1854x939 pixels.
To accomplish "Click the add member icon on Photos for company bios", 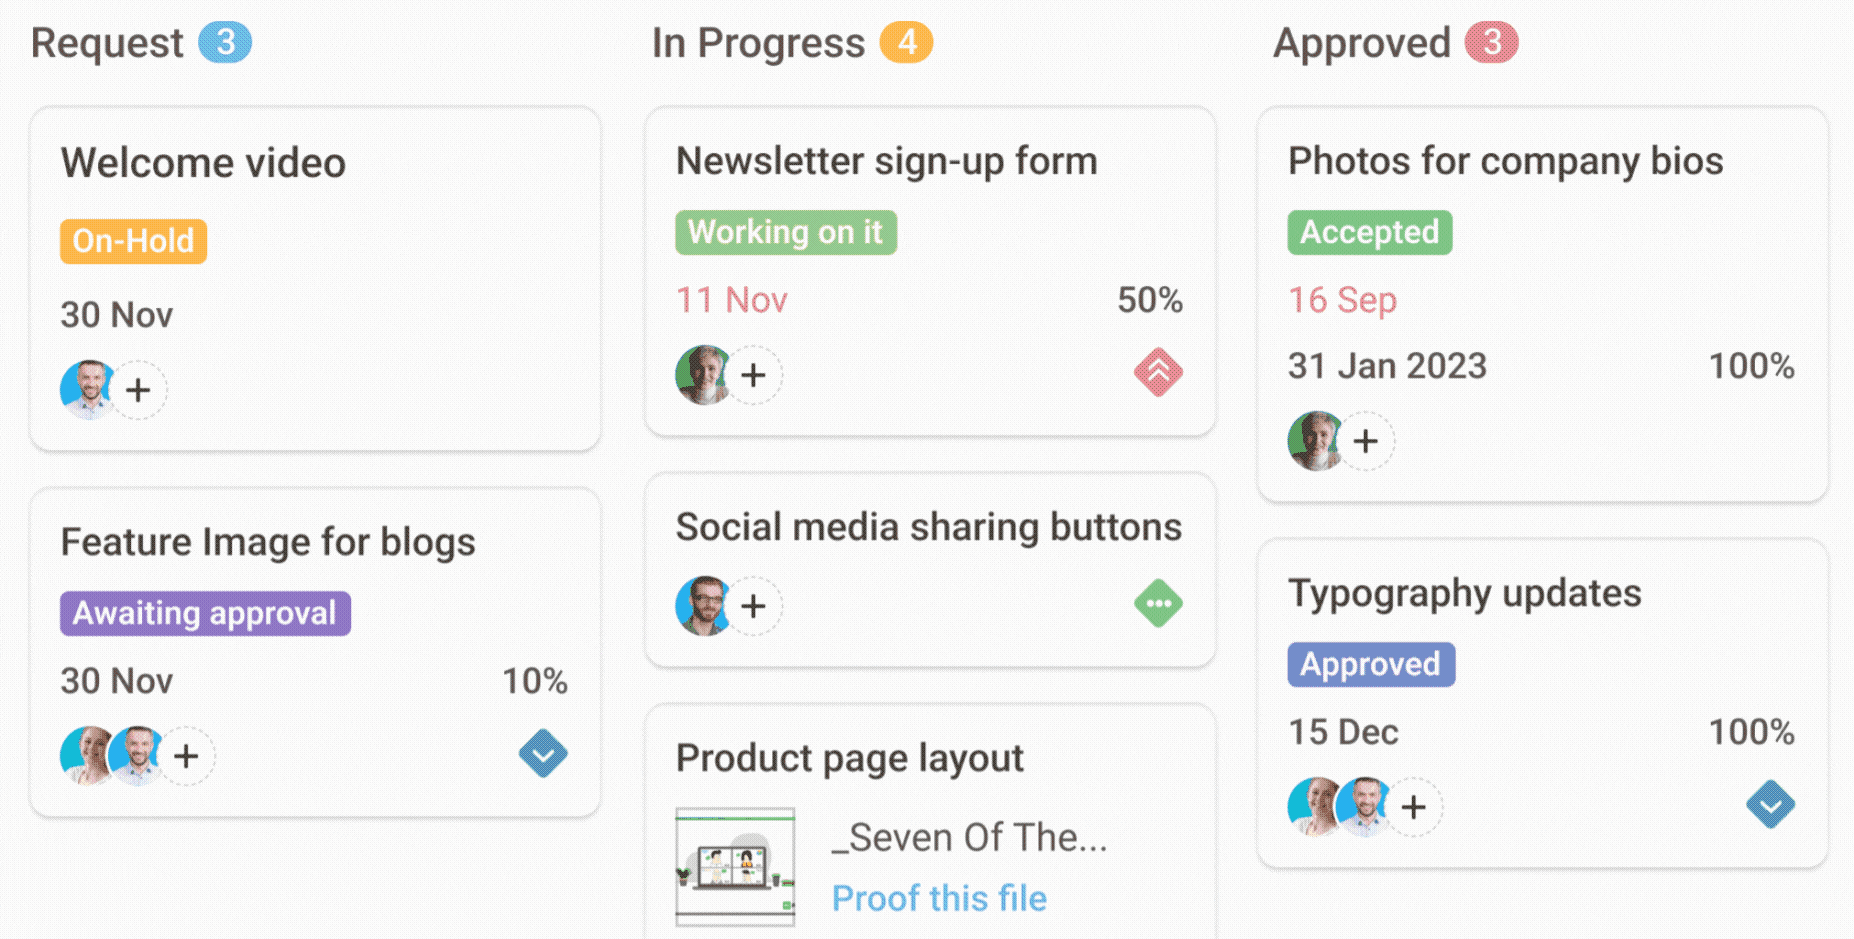I will [1366, 441].
